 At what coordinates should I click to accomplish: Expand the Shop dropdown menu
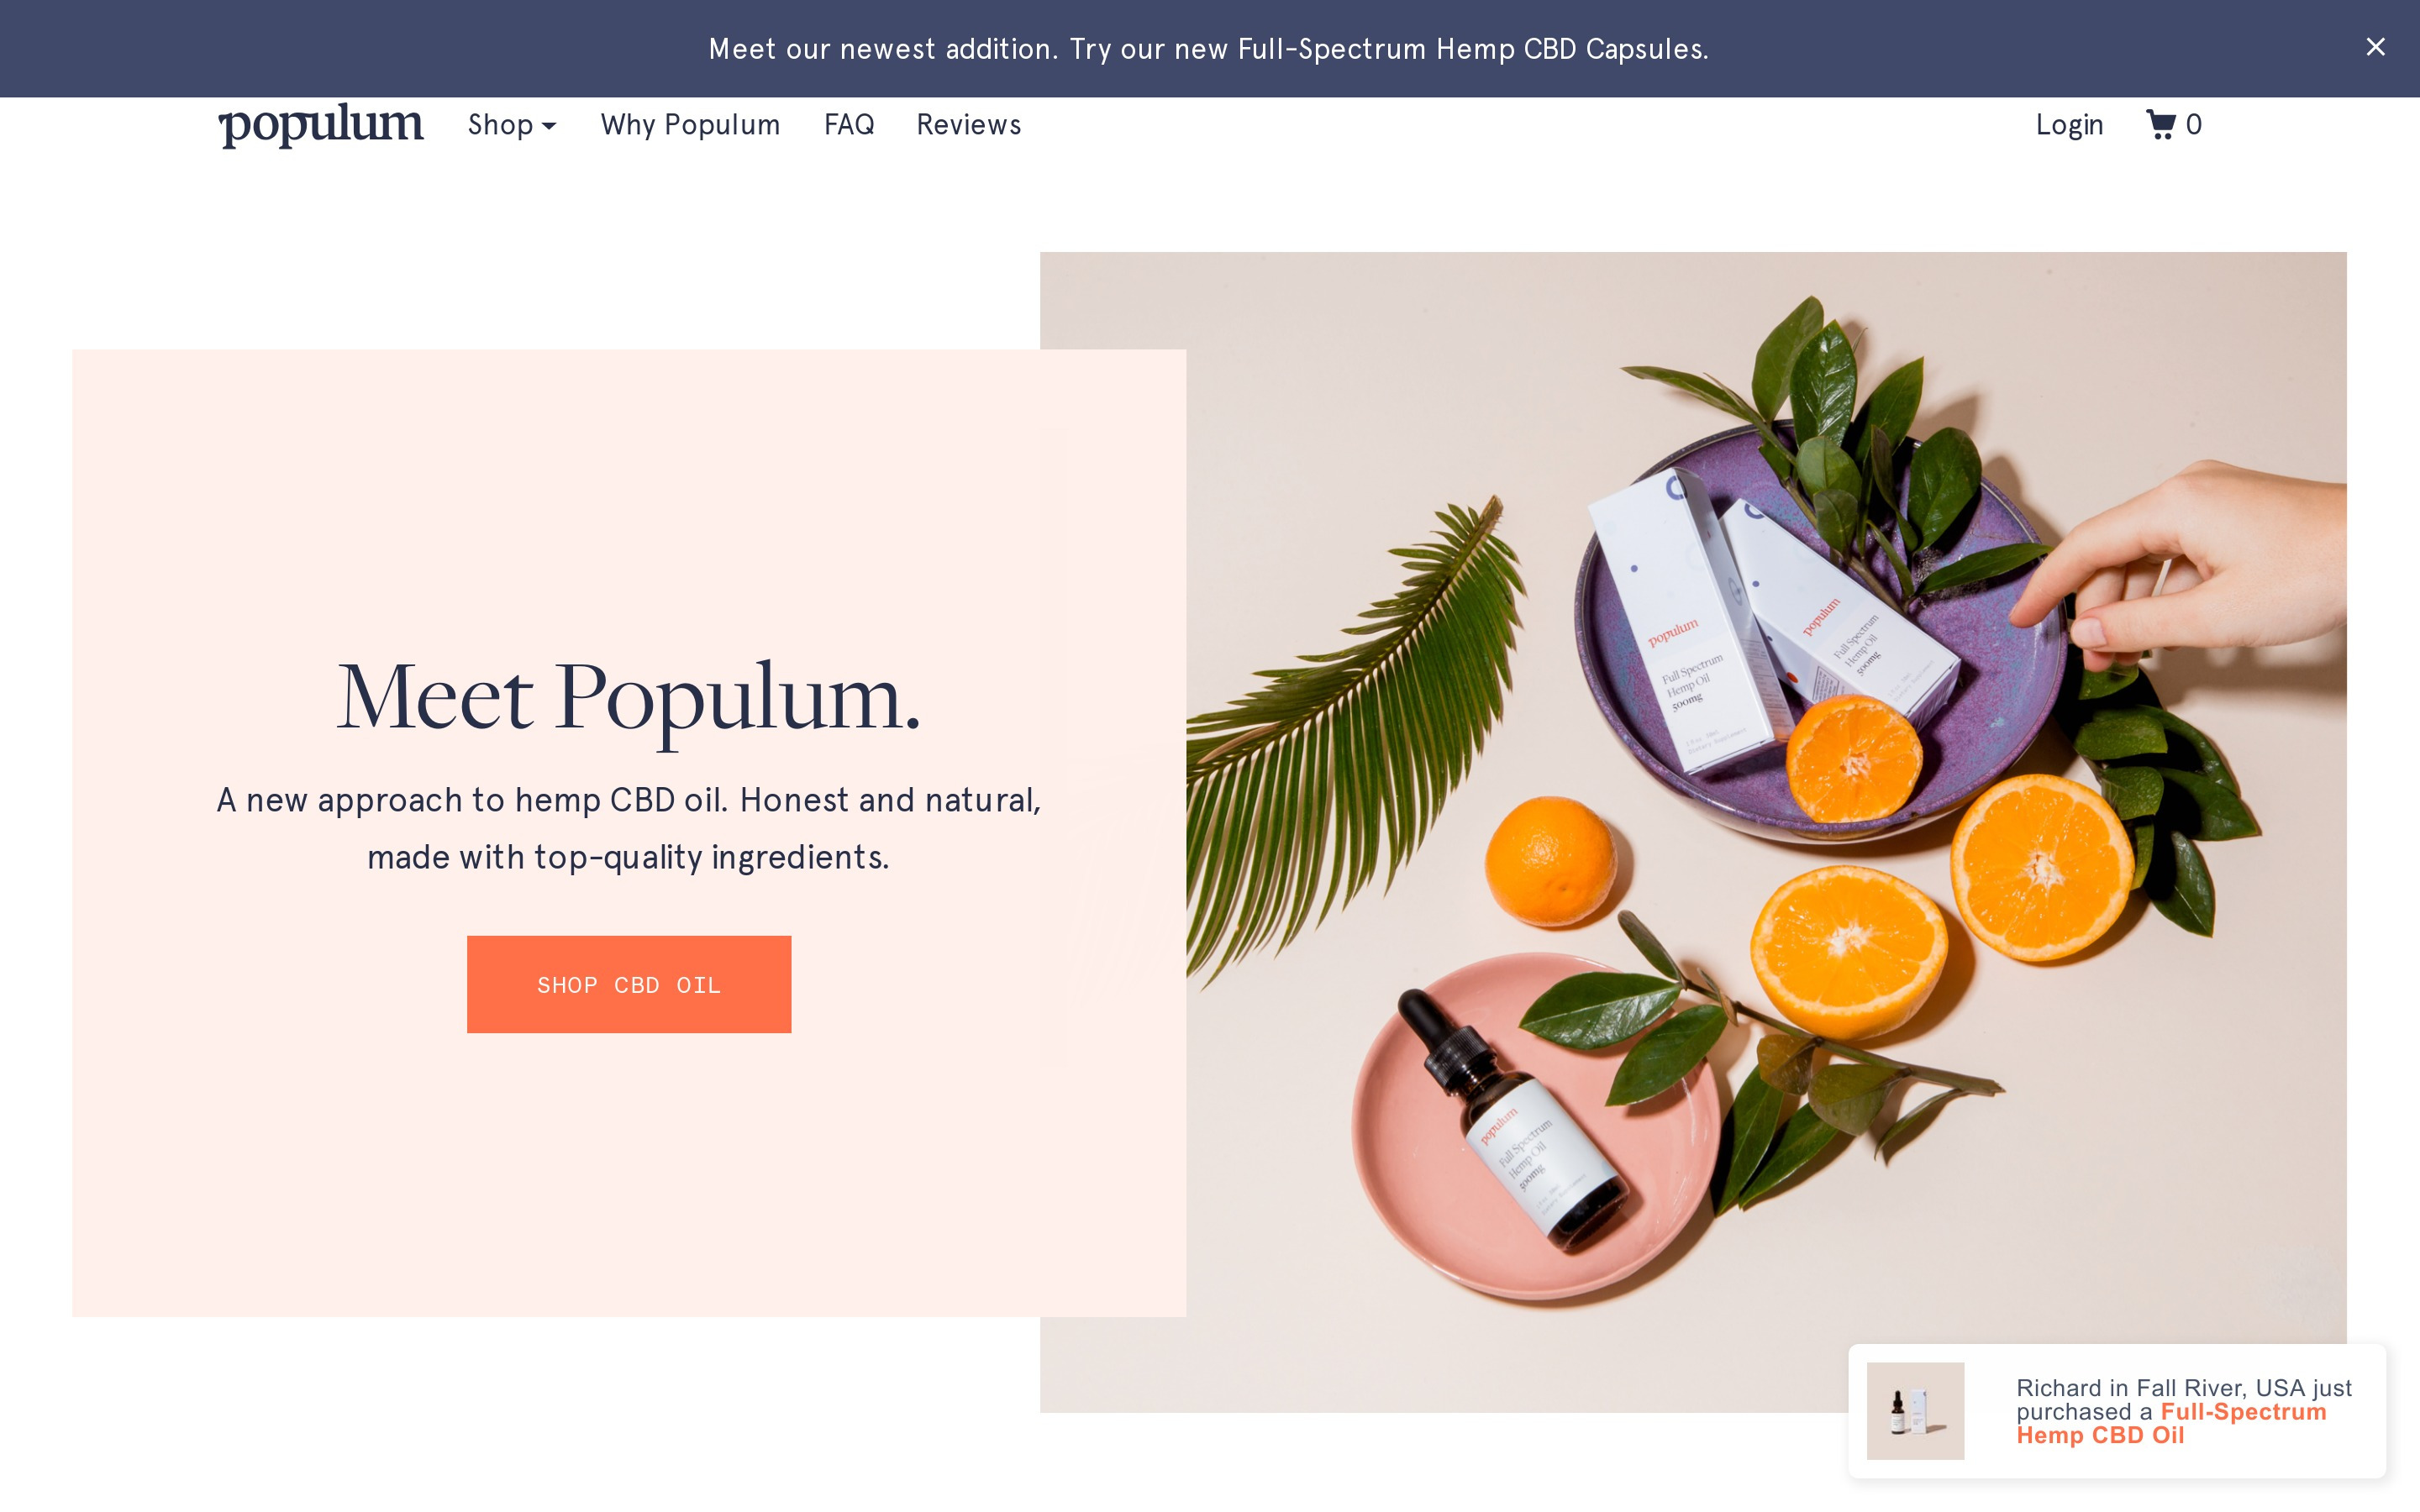click(511, 125)
